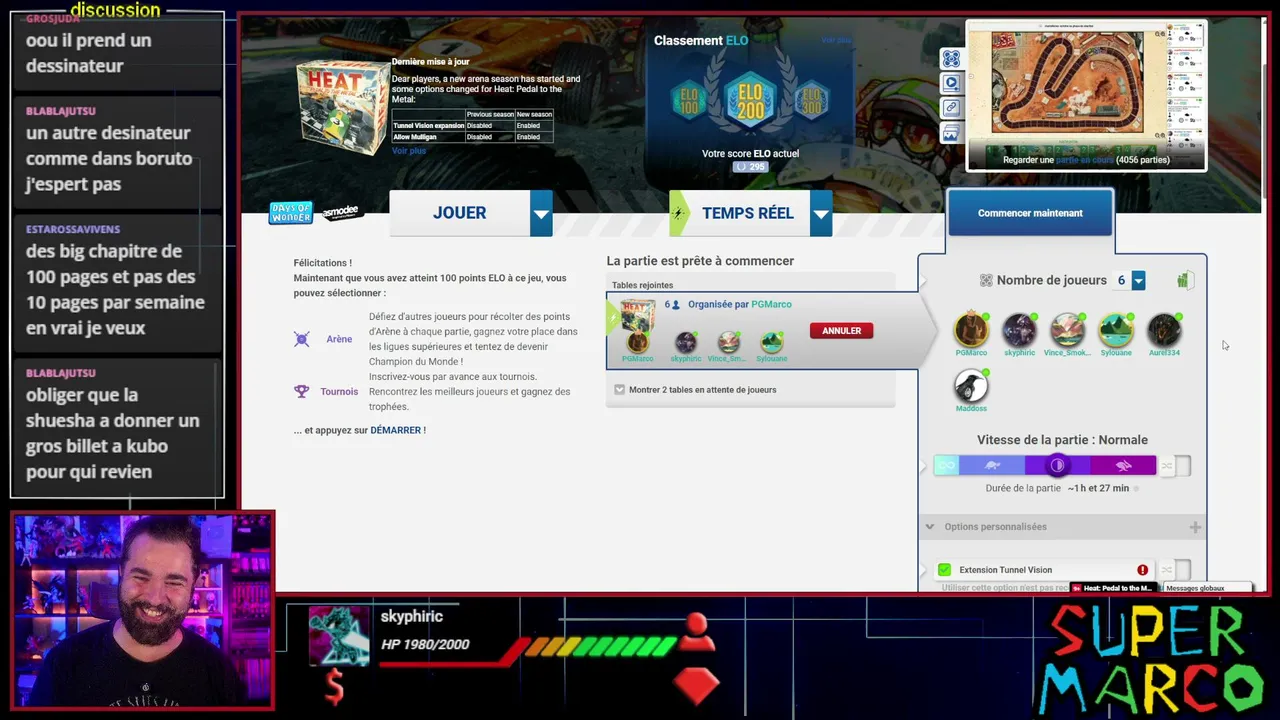Click the Heat box icon in joined table
The image size is (1280, 720).
tap(637, 314)
